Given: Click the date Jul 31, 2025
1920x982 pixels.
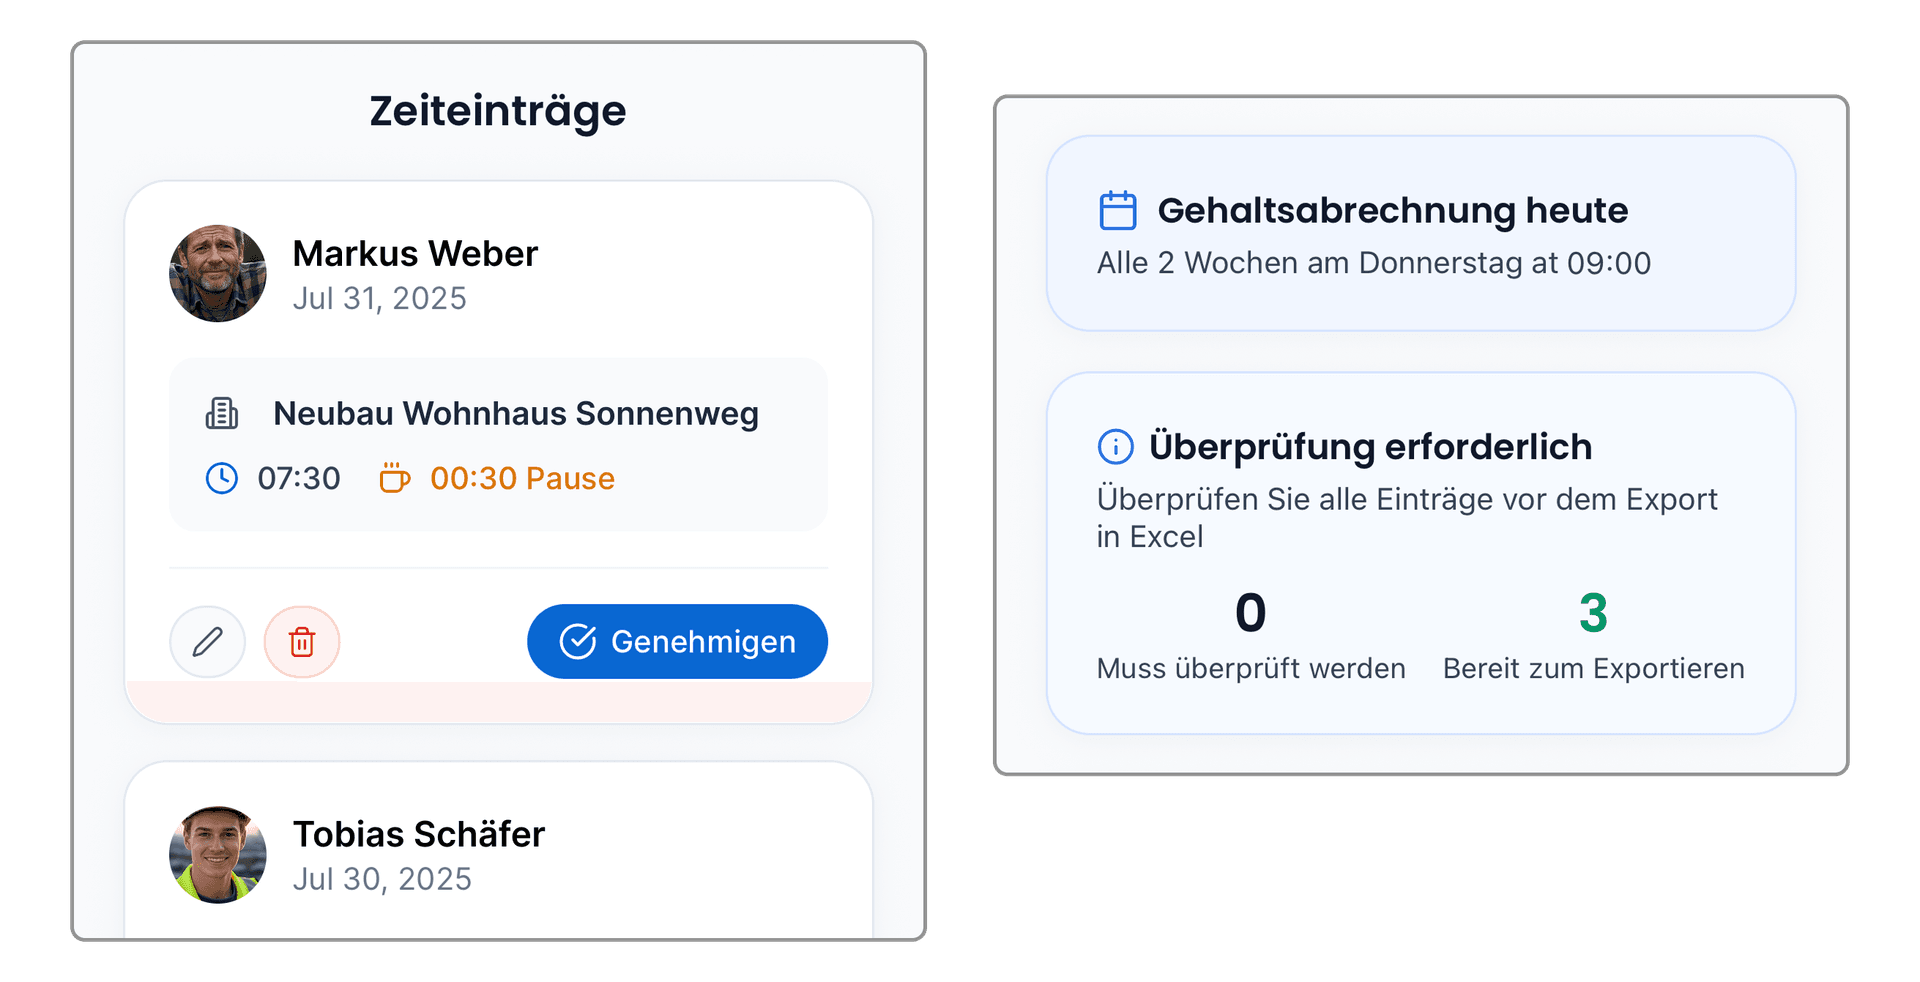Looking at the screenshot, I should point(380,297).
